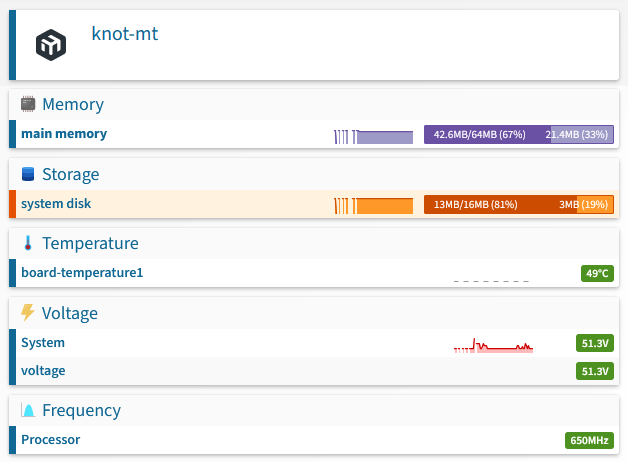Viewport: 628px width, 462px height.
Task: Click the Voltage lightning bolt icon
Action: [x=28, y=313]
